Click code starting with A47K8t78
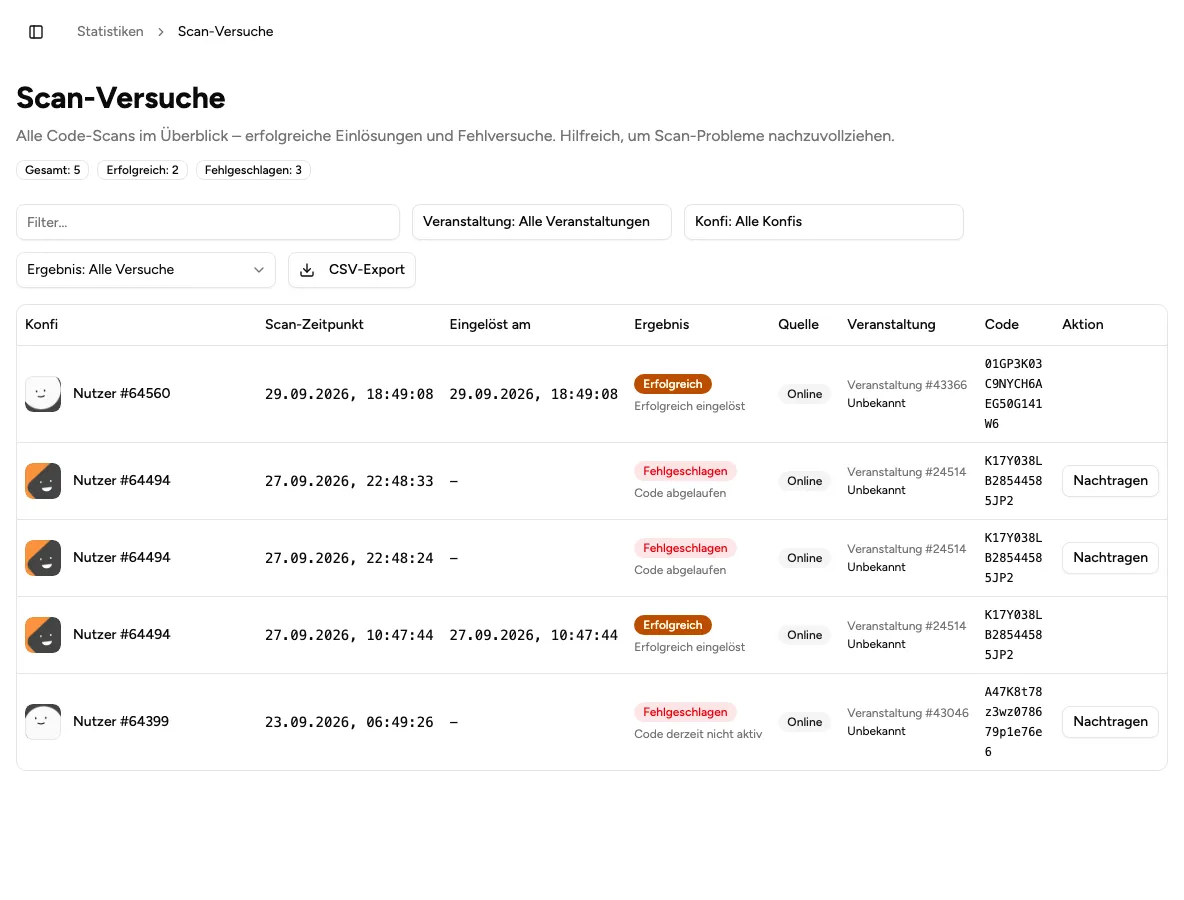Screen dimensions: 1184x900 pyautogui.click(x=1013, y=722)
